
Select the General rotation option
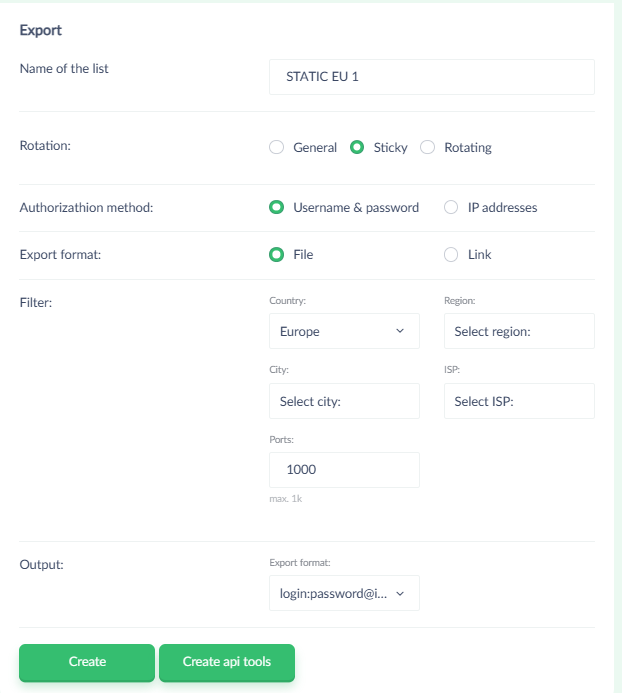pyautogui.click(x=277, y=148)
